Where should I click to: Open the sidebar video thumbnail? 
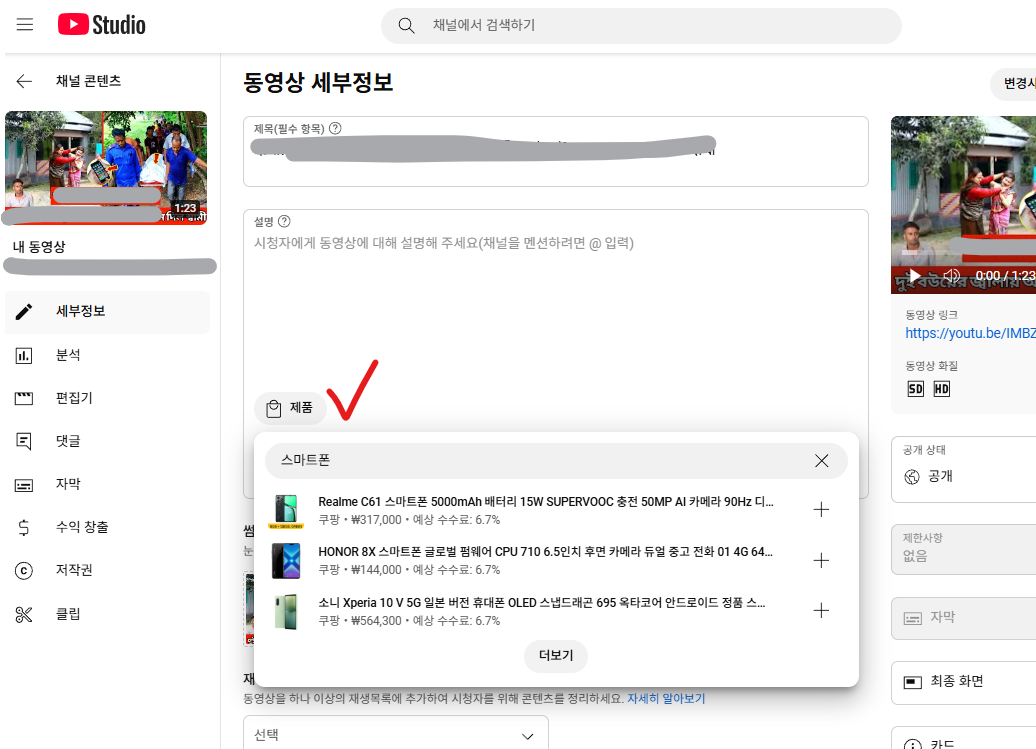[106, 168]
